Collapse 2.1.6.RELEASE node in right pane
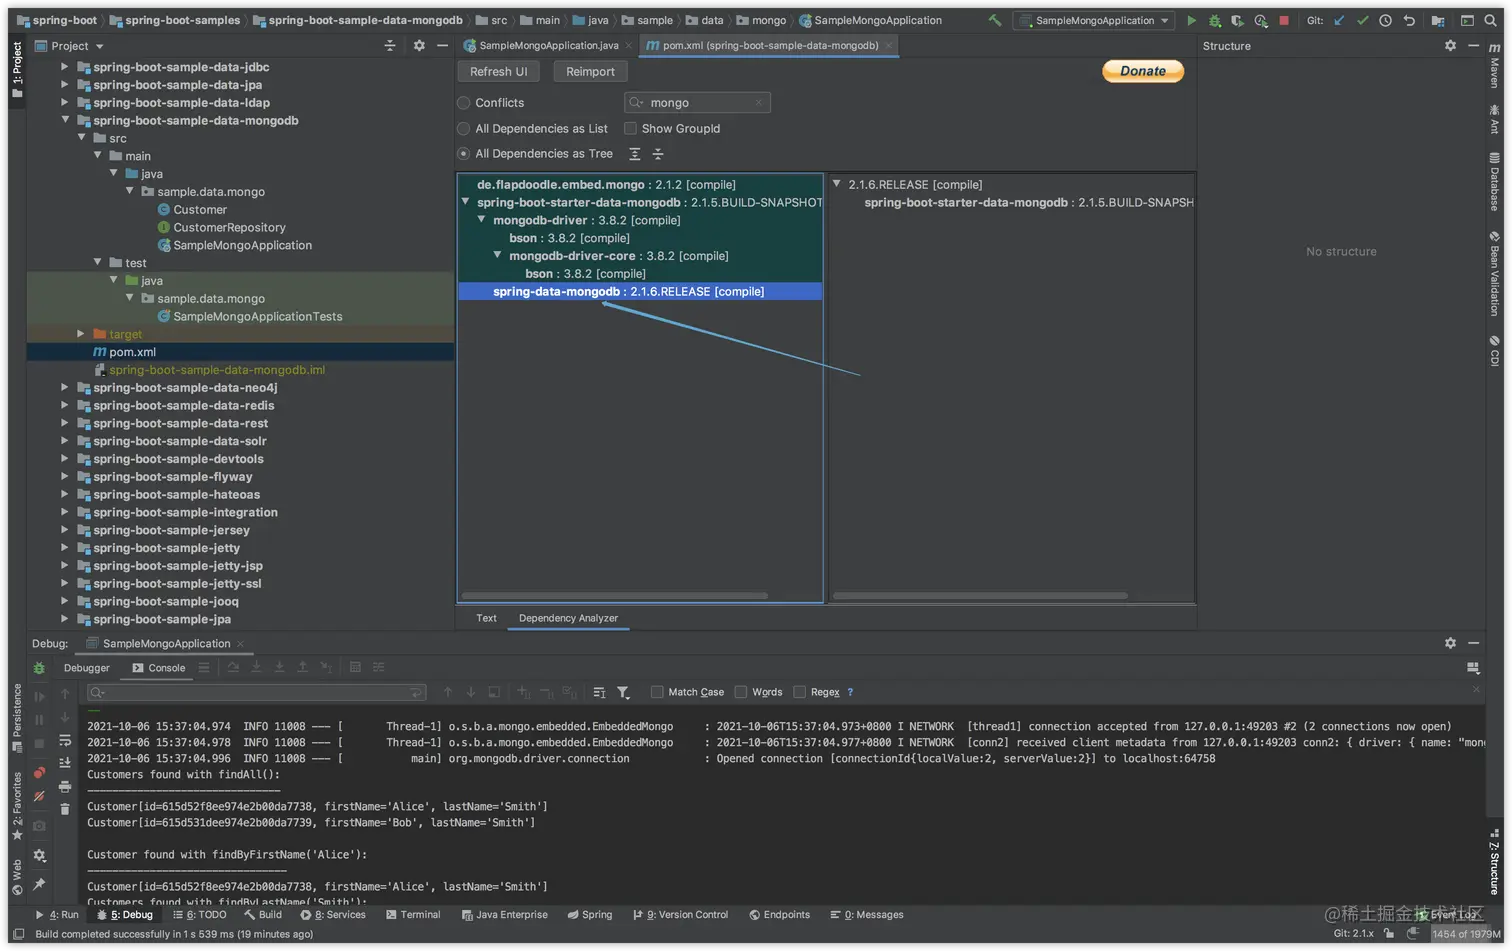The width and height of the screenshot is (1512, 951). click(x=837, y=184)
